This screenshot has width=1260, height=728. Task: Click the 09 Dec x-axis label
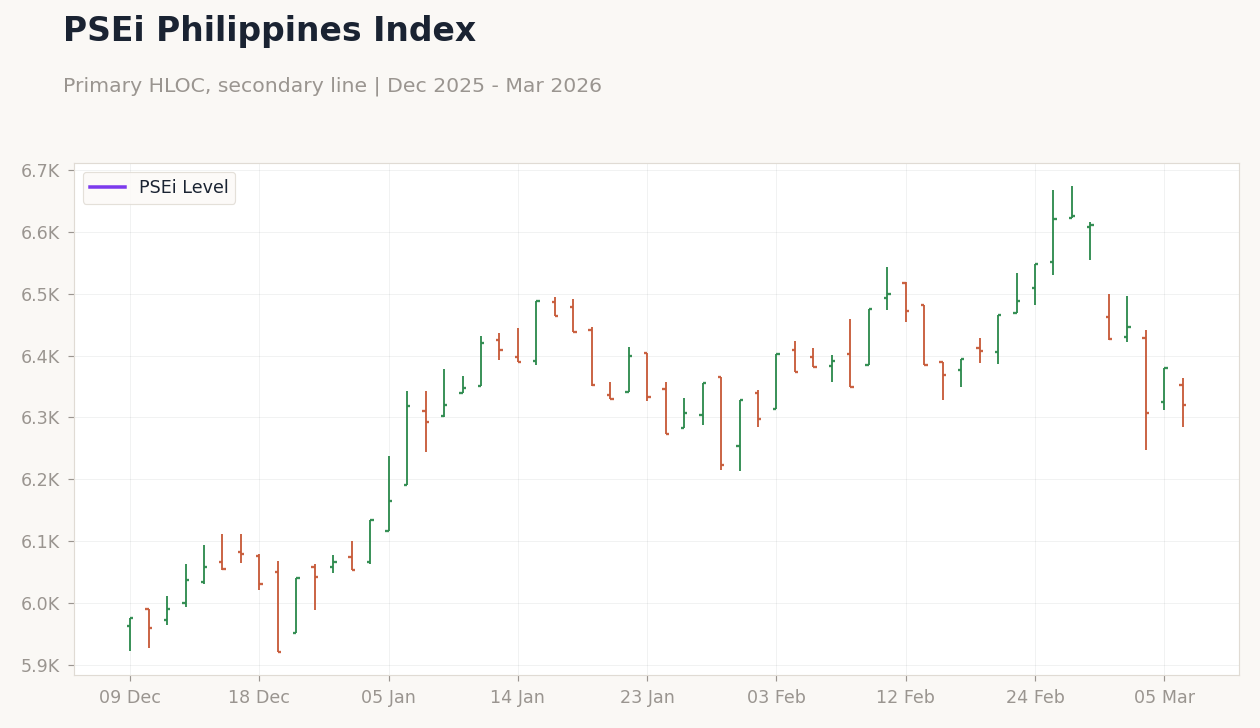[x=130, y=698]
